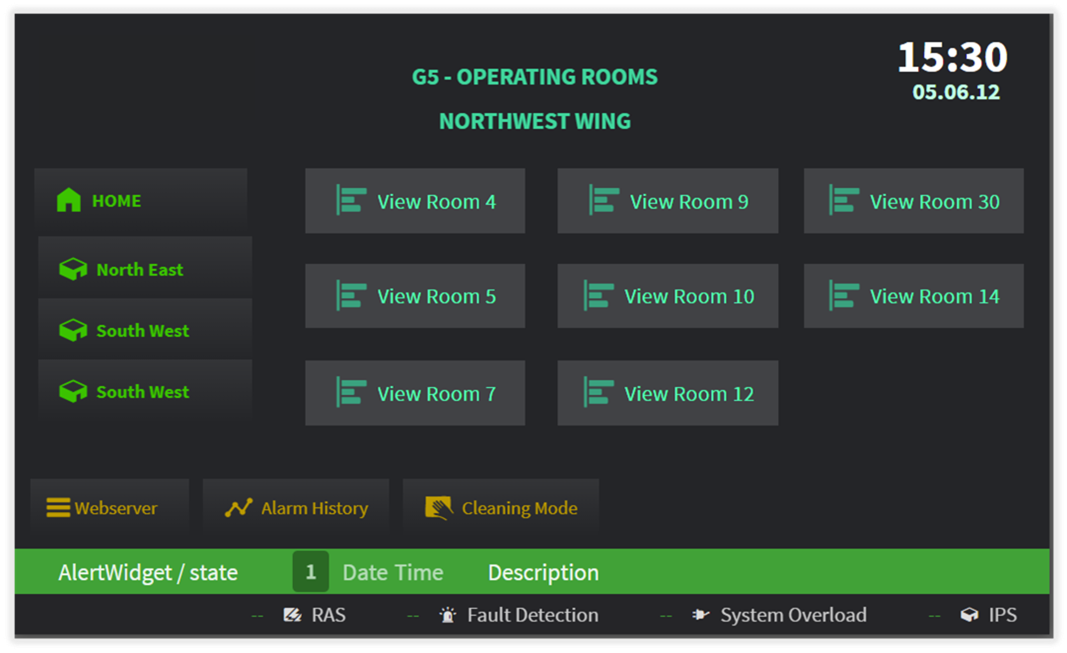Screen dimensions: 1067x653
Task: Click the System Overload plug icon
Action: tap(700, 615)
